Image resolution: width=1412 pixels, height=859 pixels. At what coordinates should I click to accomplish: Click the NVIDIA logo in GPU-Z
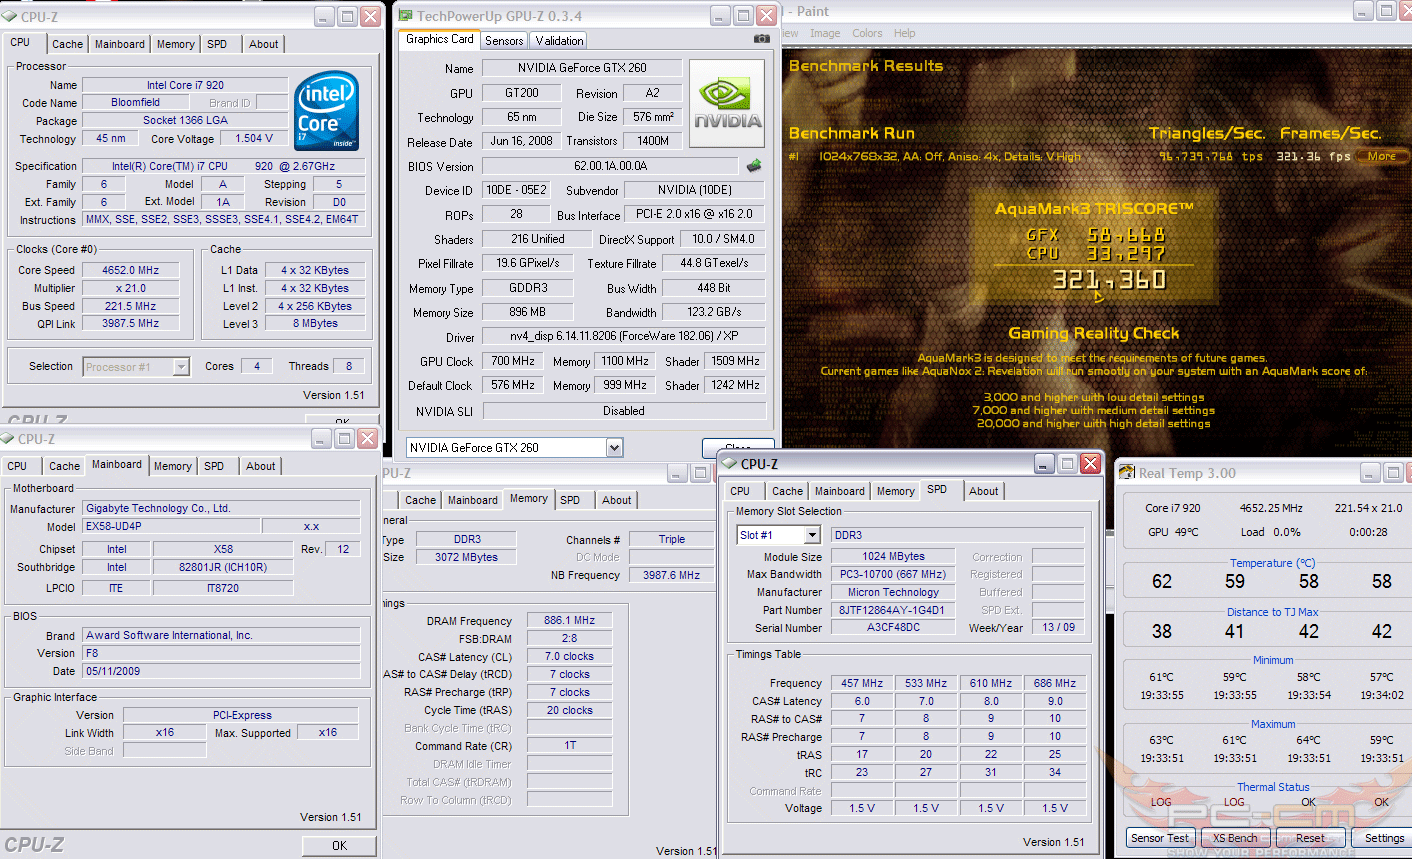(x=727, y=104)
